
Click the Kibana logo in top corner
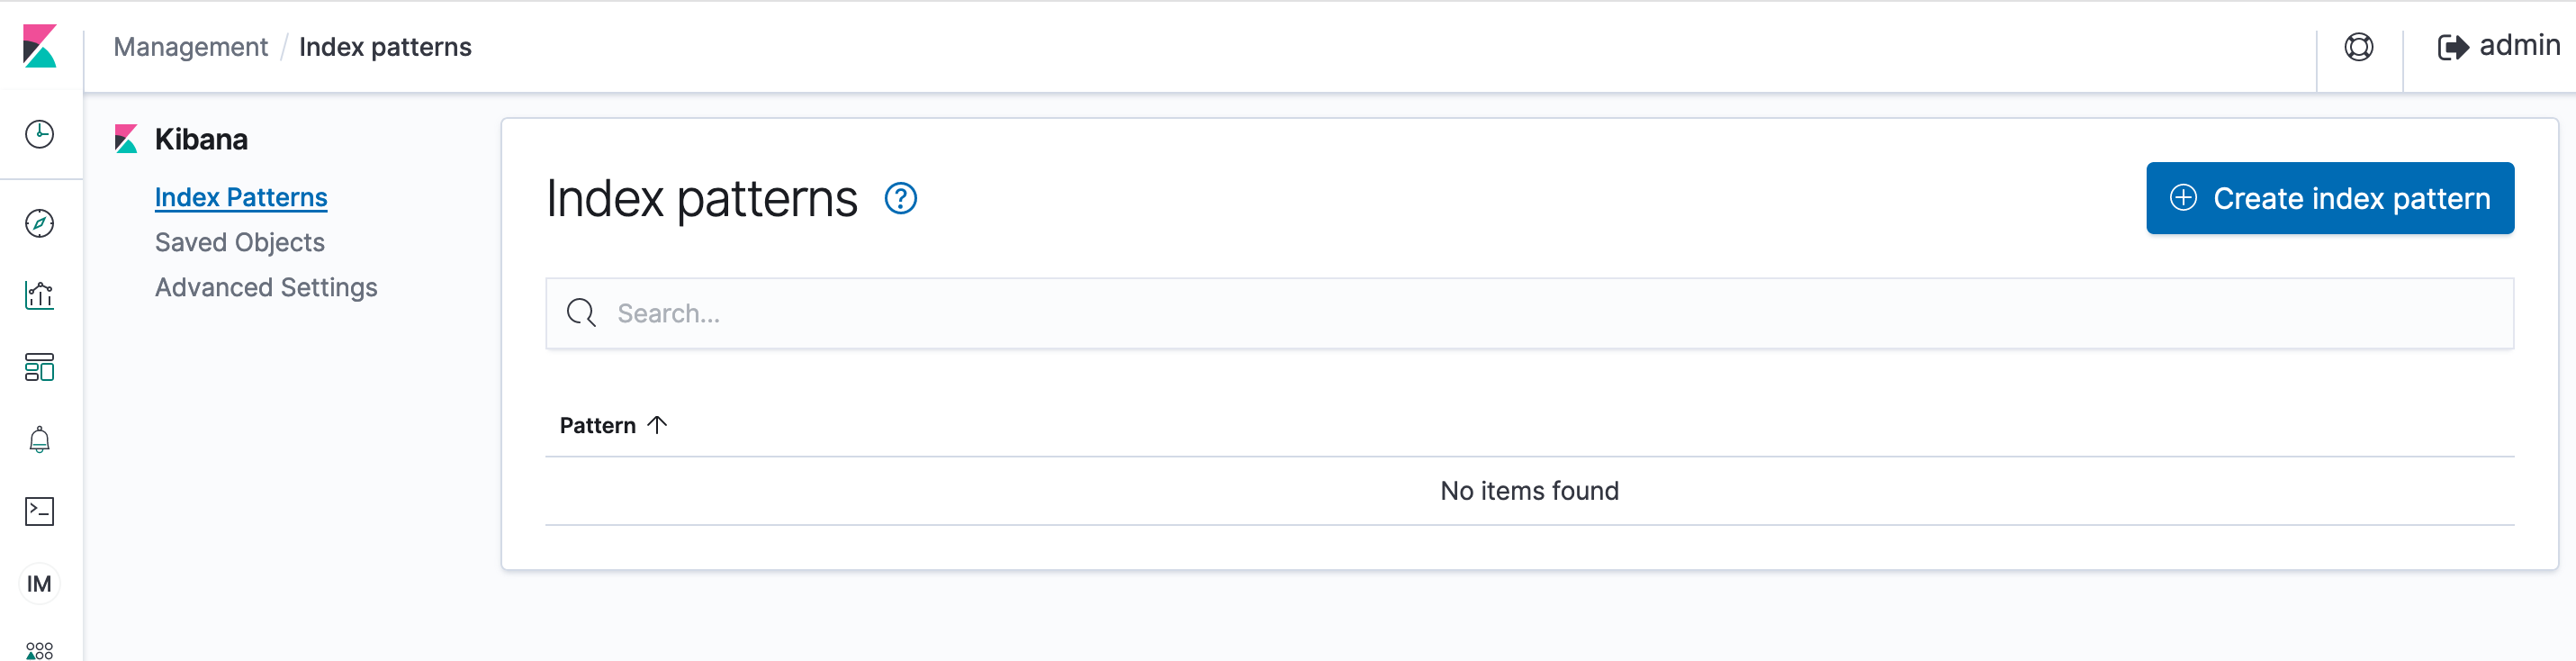click(39, 46)
